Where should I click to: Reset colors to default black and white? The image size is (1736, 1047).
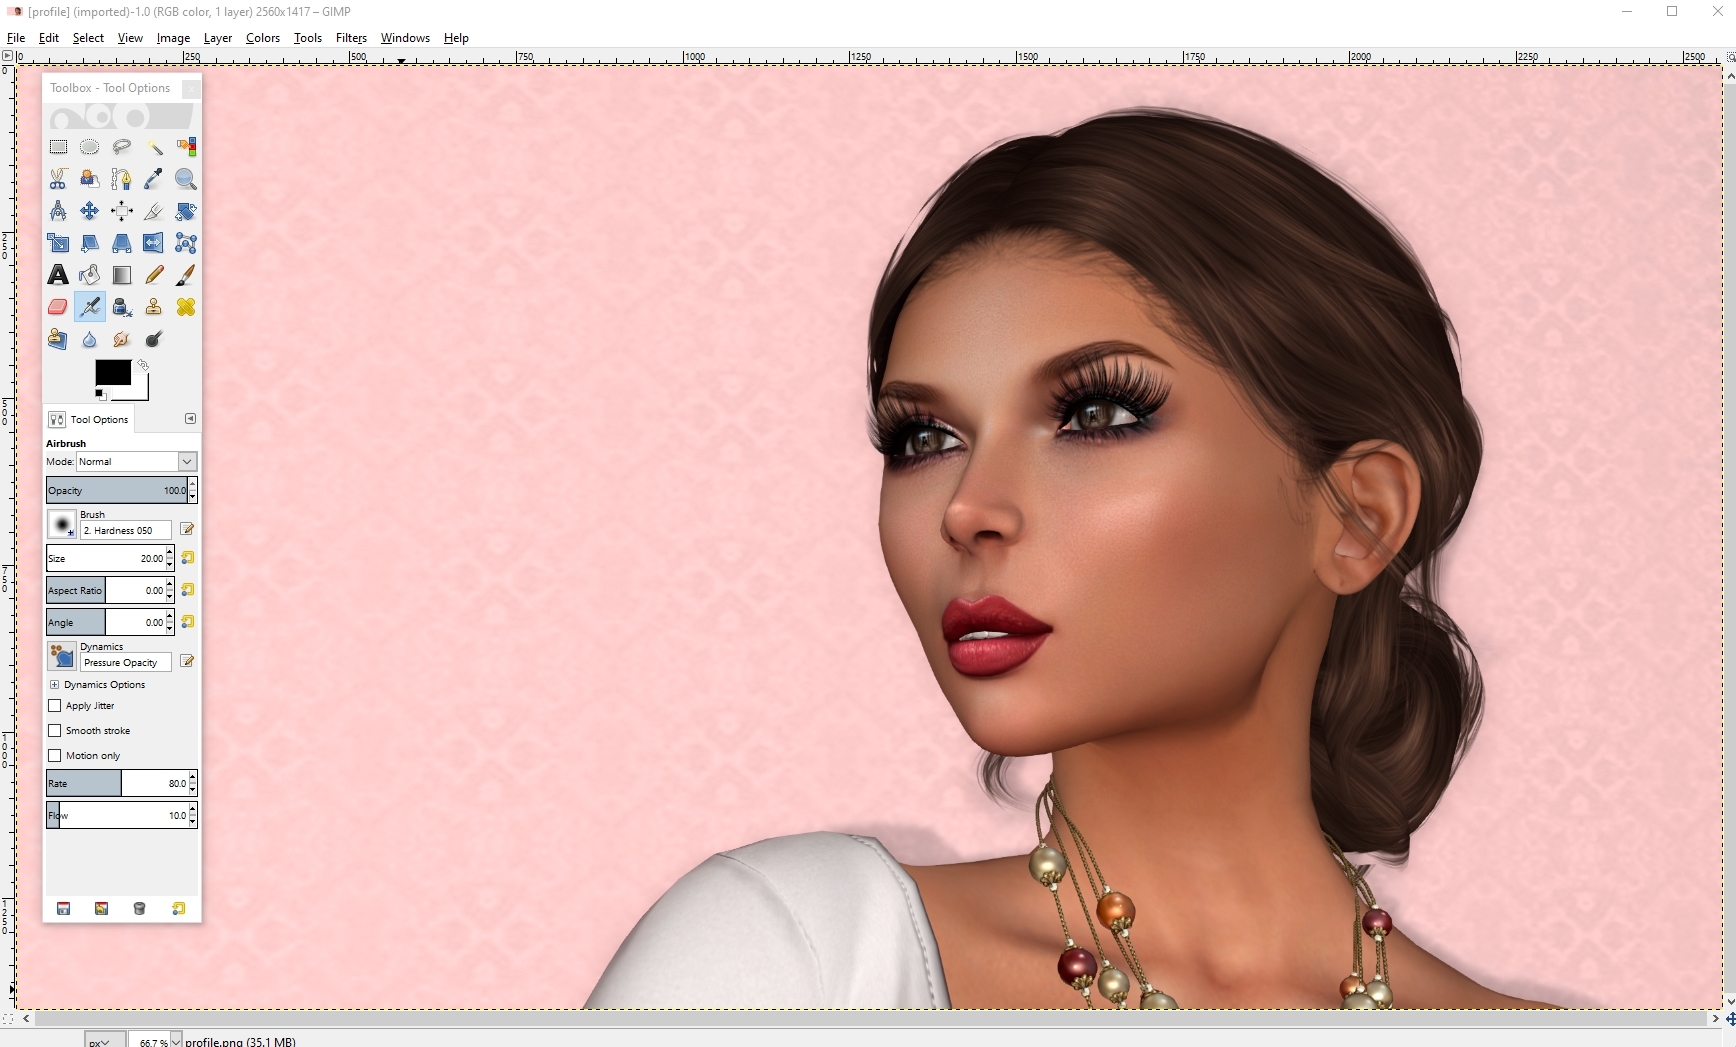tap(100, 394)
